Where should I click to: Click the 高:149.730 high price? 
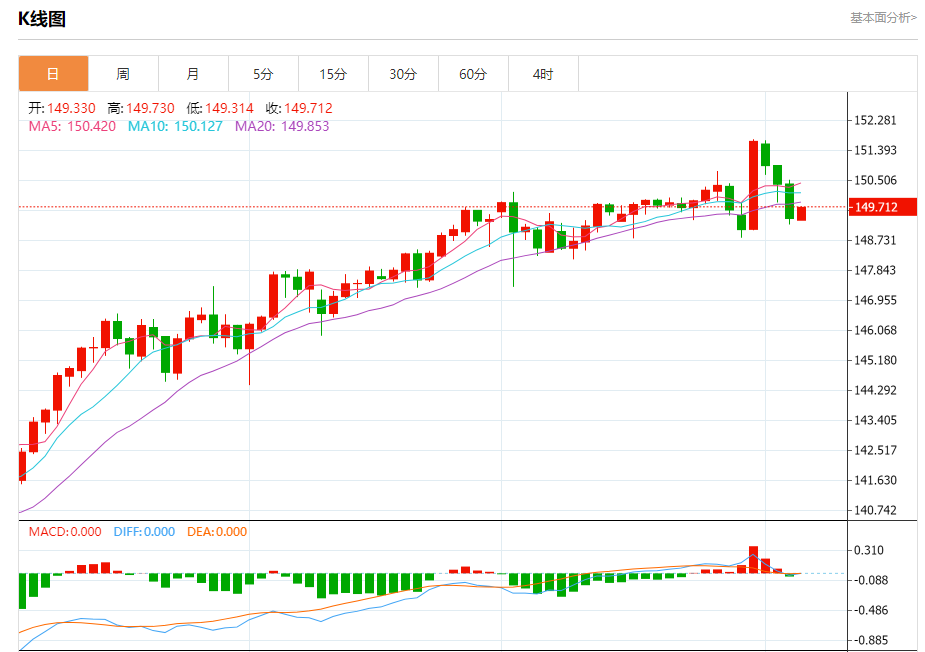click(141, 108)
